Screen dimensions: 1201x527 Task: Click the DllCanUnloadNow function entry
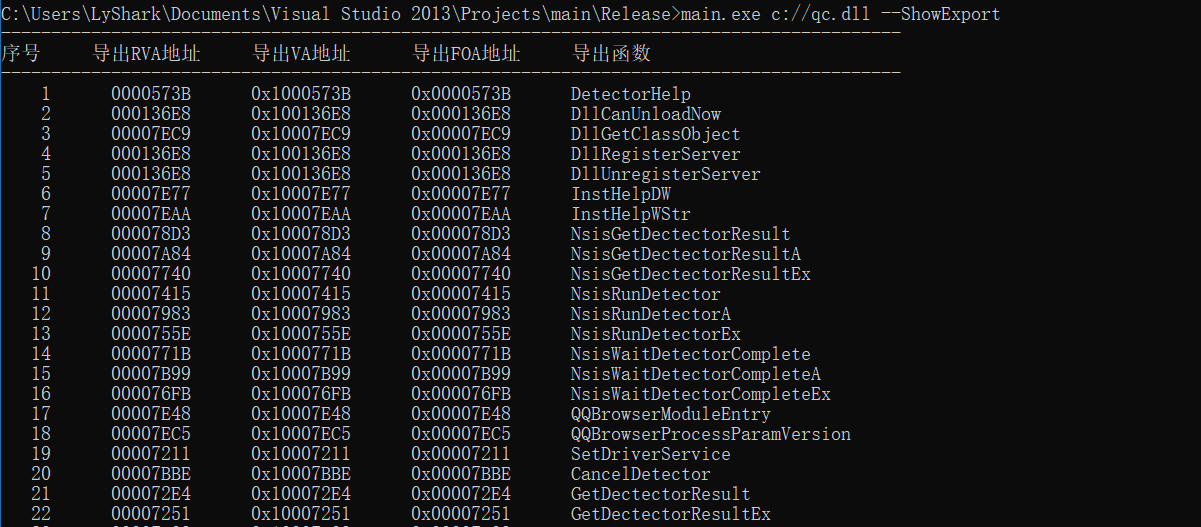pyautogui.click(x=645, y=114)
